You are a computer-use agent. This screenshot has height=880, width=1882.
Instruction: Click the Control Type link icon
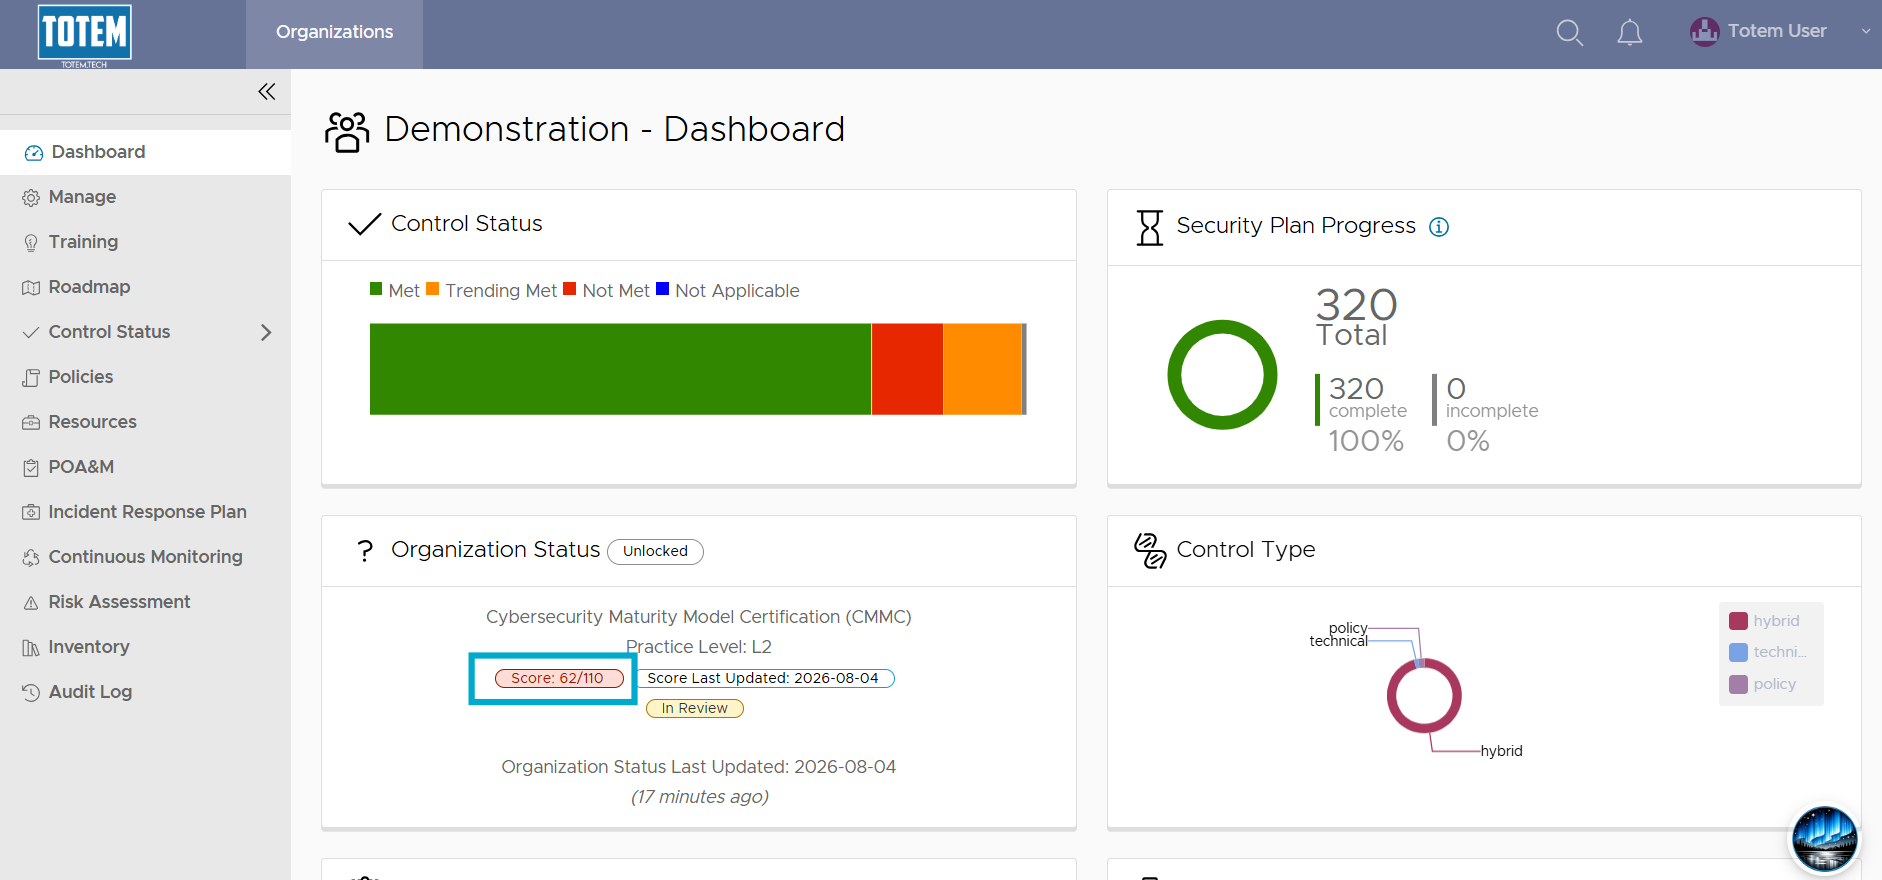pyautogui.click(x=1150, y=551)
